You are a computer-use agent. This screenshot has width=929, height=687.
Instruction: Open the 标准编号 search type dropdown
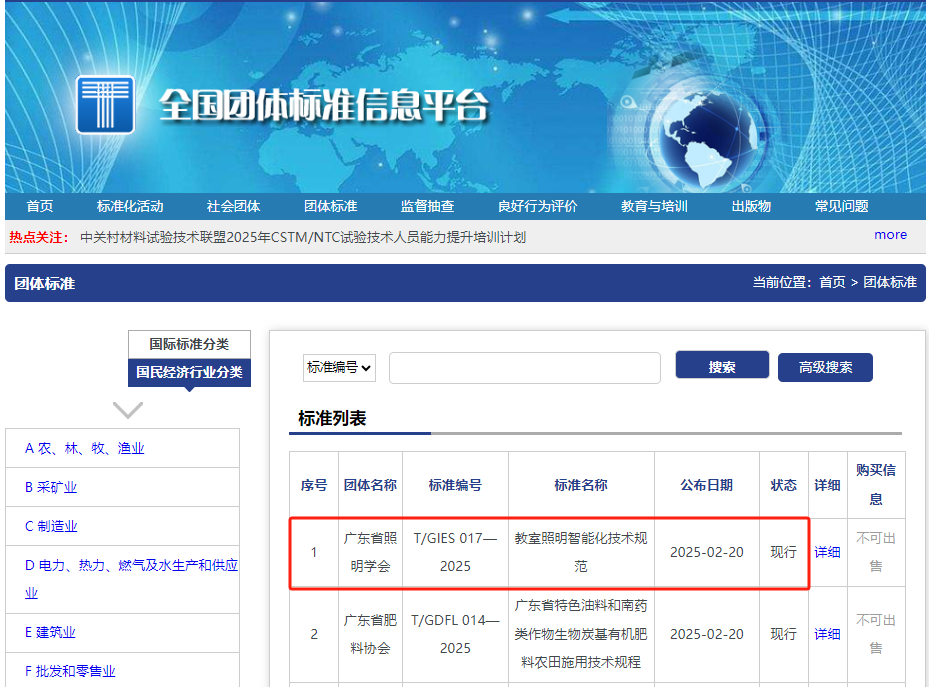339,368
